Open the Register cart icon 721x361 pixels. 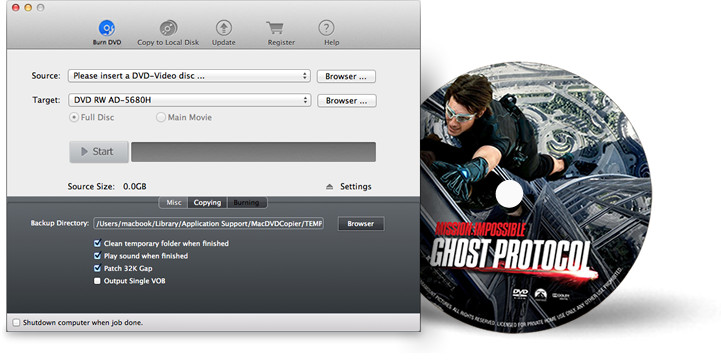[276, 29]
